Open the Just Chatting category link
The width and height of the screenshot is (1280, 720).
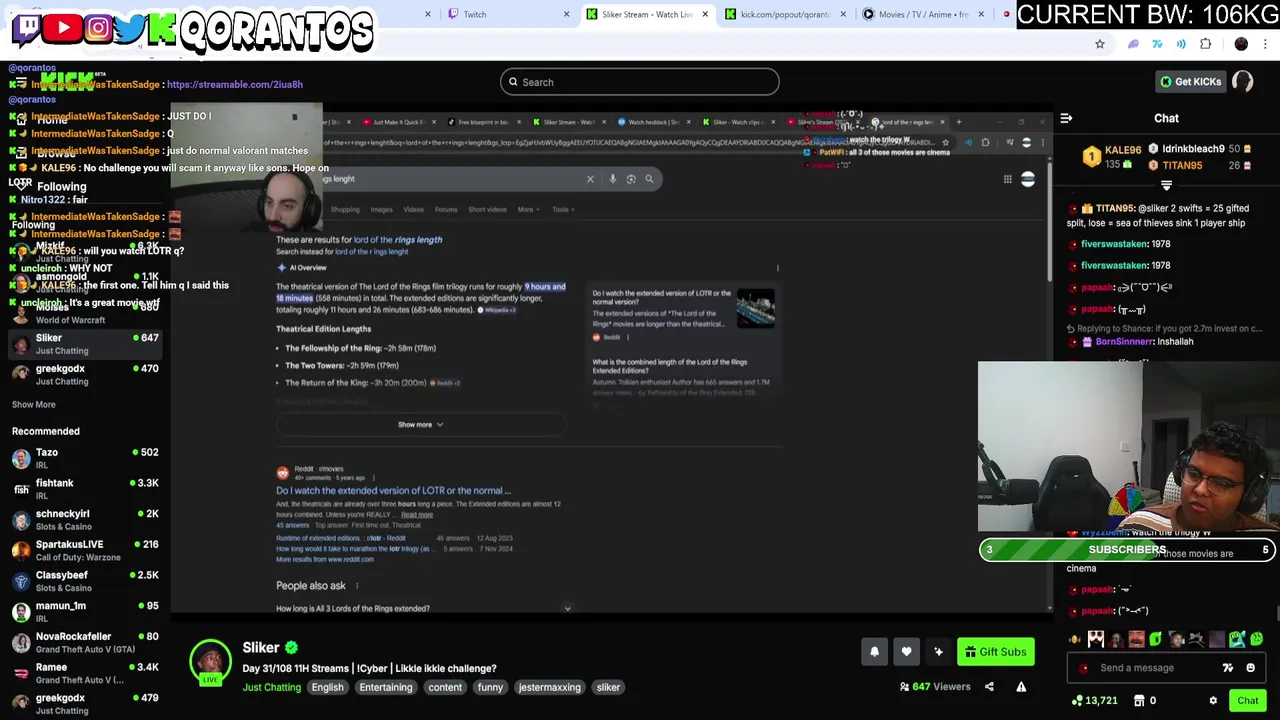click(x=271, y=687)
